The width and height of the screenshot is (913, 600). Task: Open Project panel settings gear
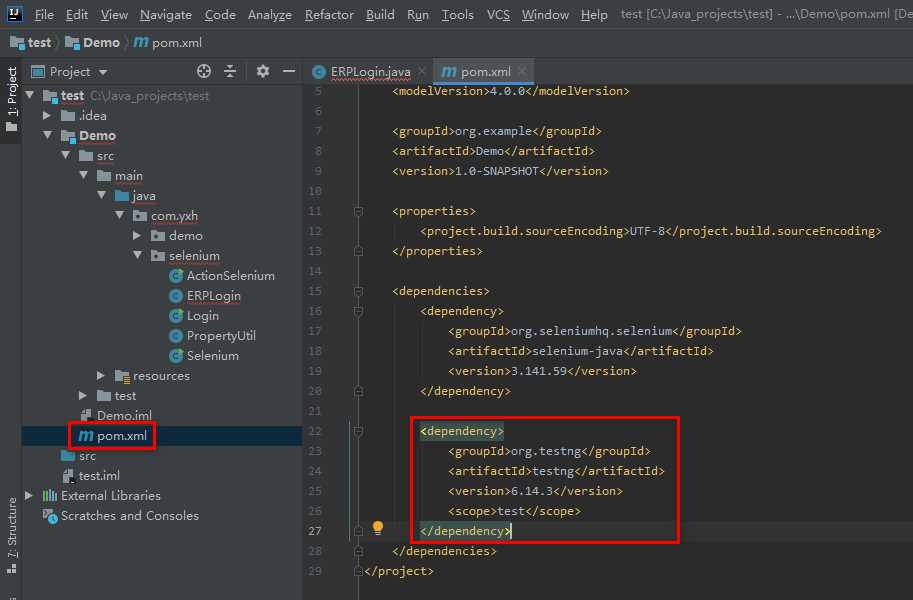tap(263, 71)
